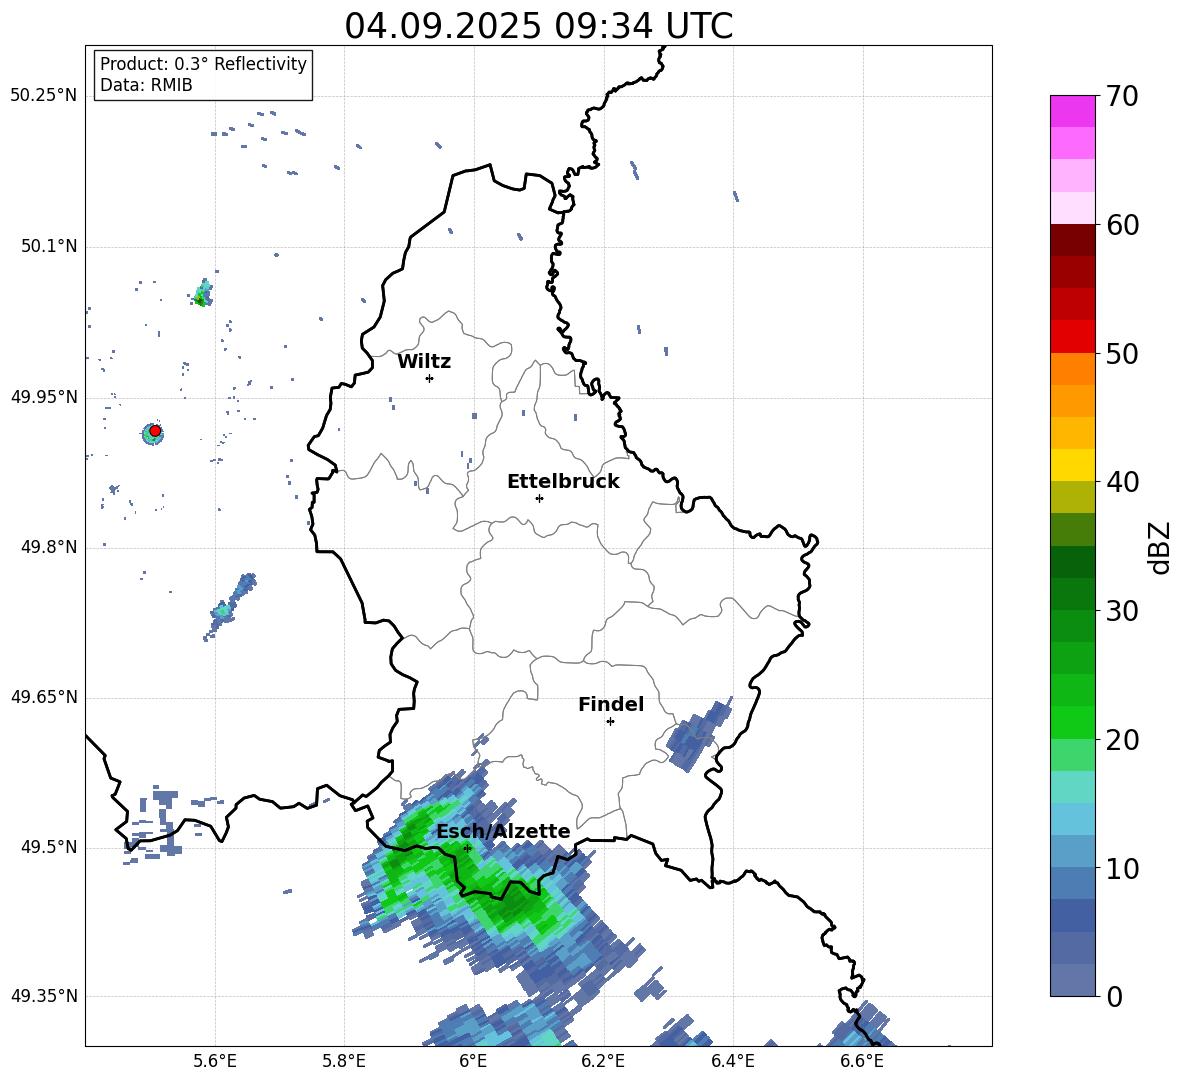This screenshot has height=1081, width=1184.
Task: Click the 50.25°N latitude label
Action: click(44, 96)
